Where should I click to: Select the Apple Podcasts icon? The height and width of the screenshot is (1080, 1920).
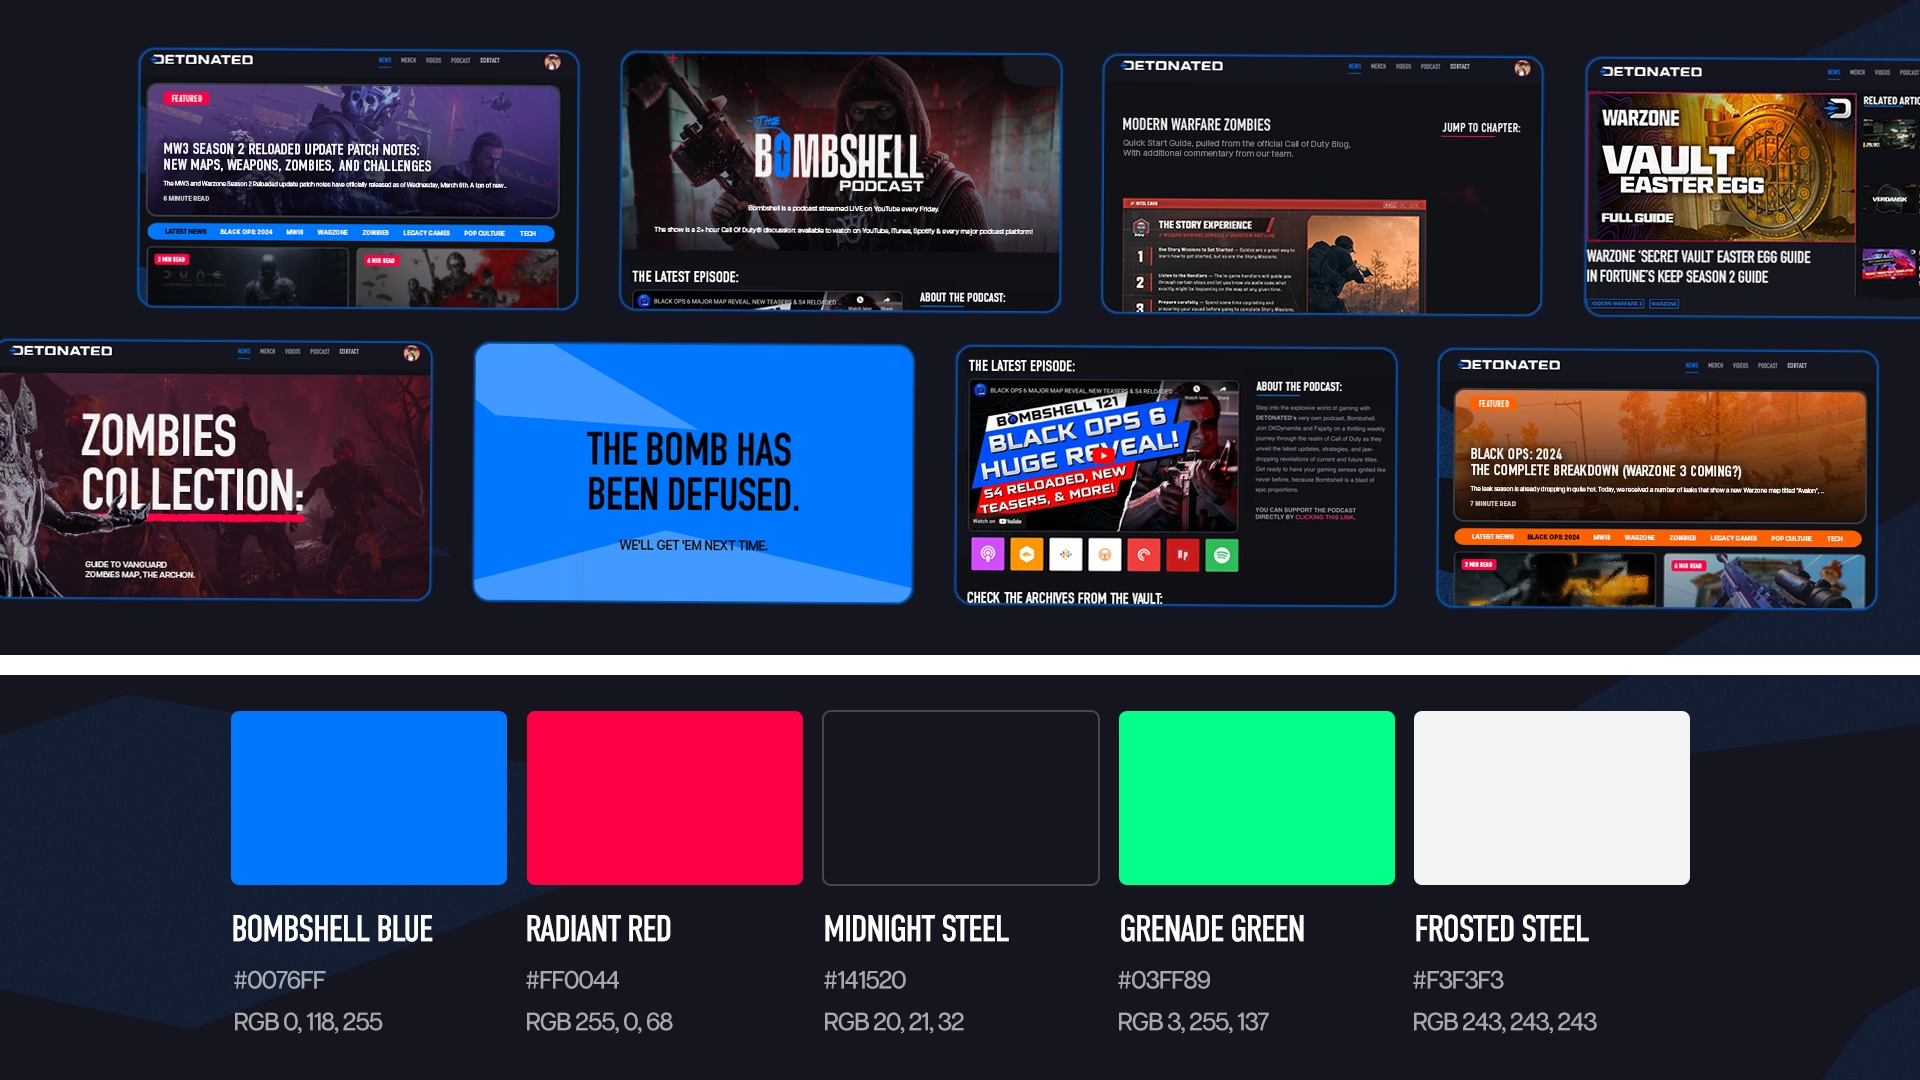click(987, 555)
